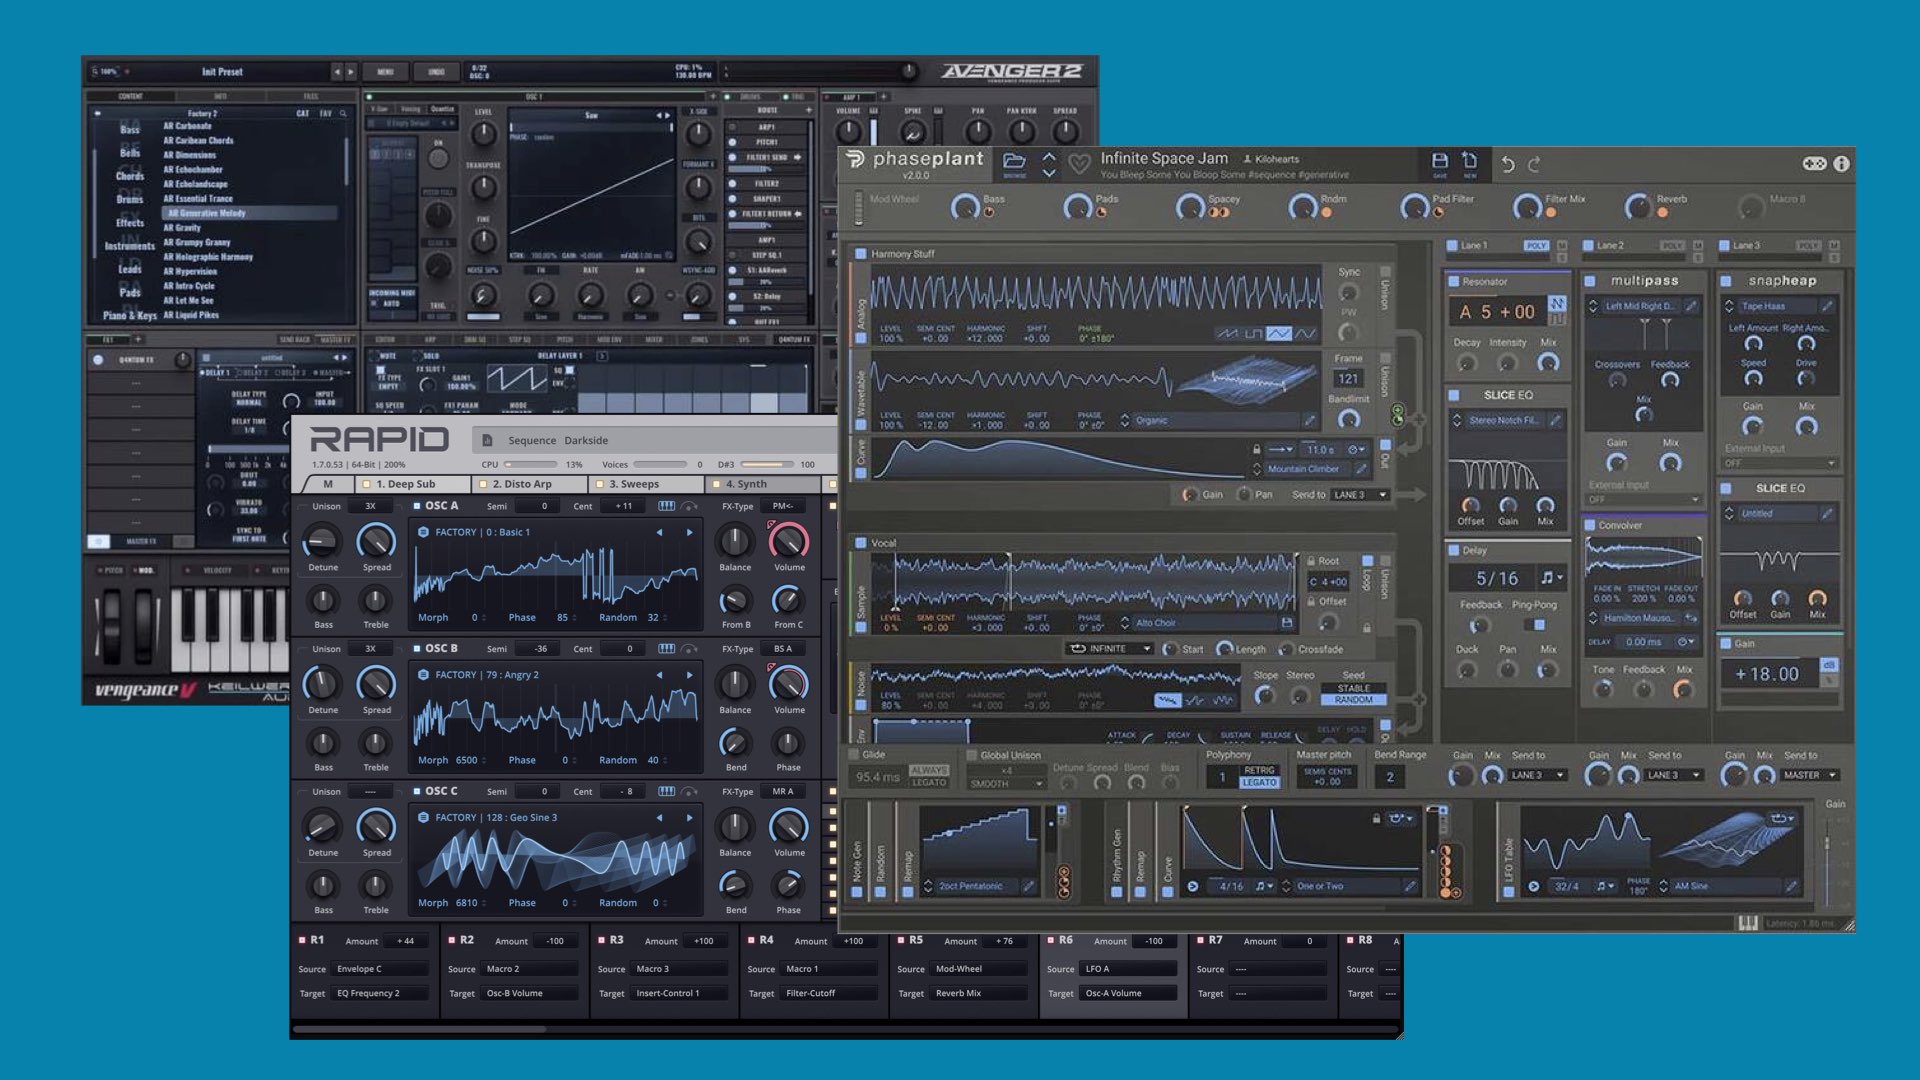Click the heart favorite icon beside preset name
1920x1080 pixels.
[x=1079, y=164]
